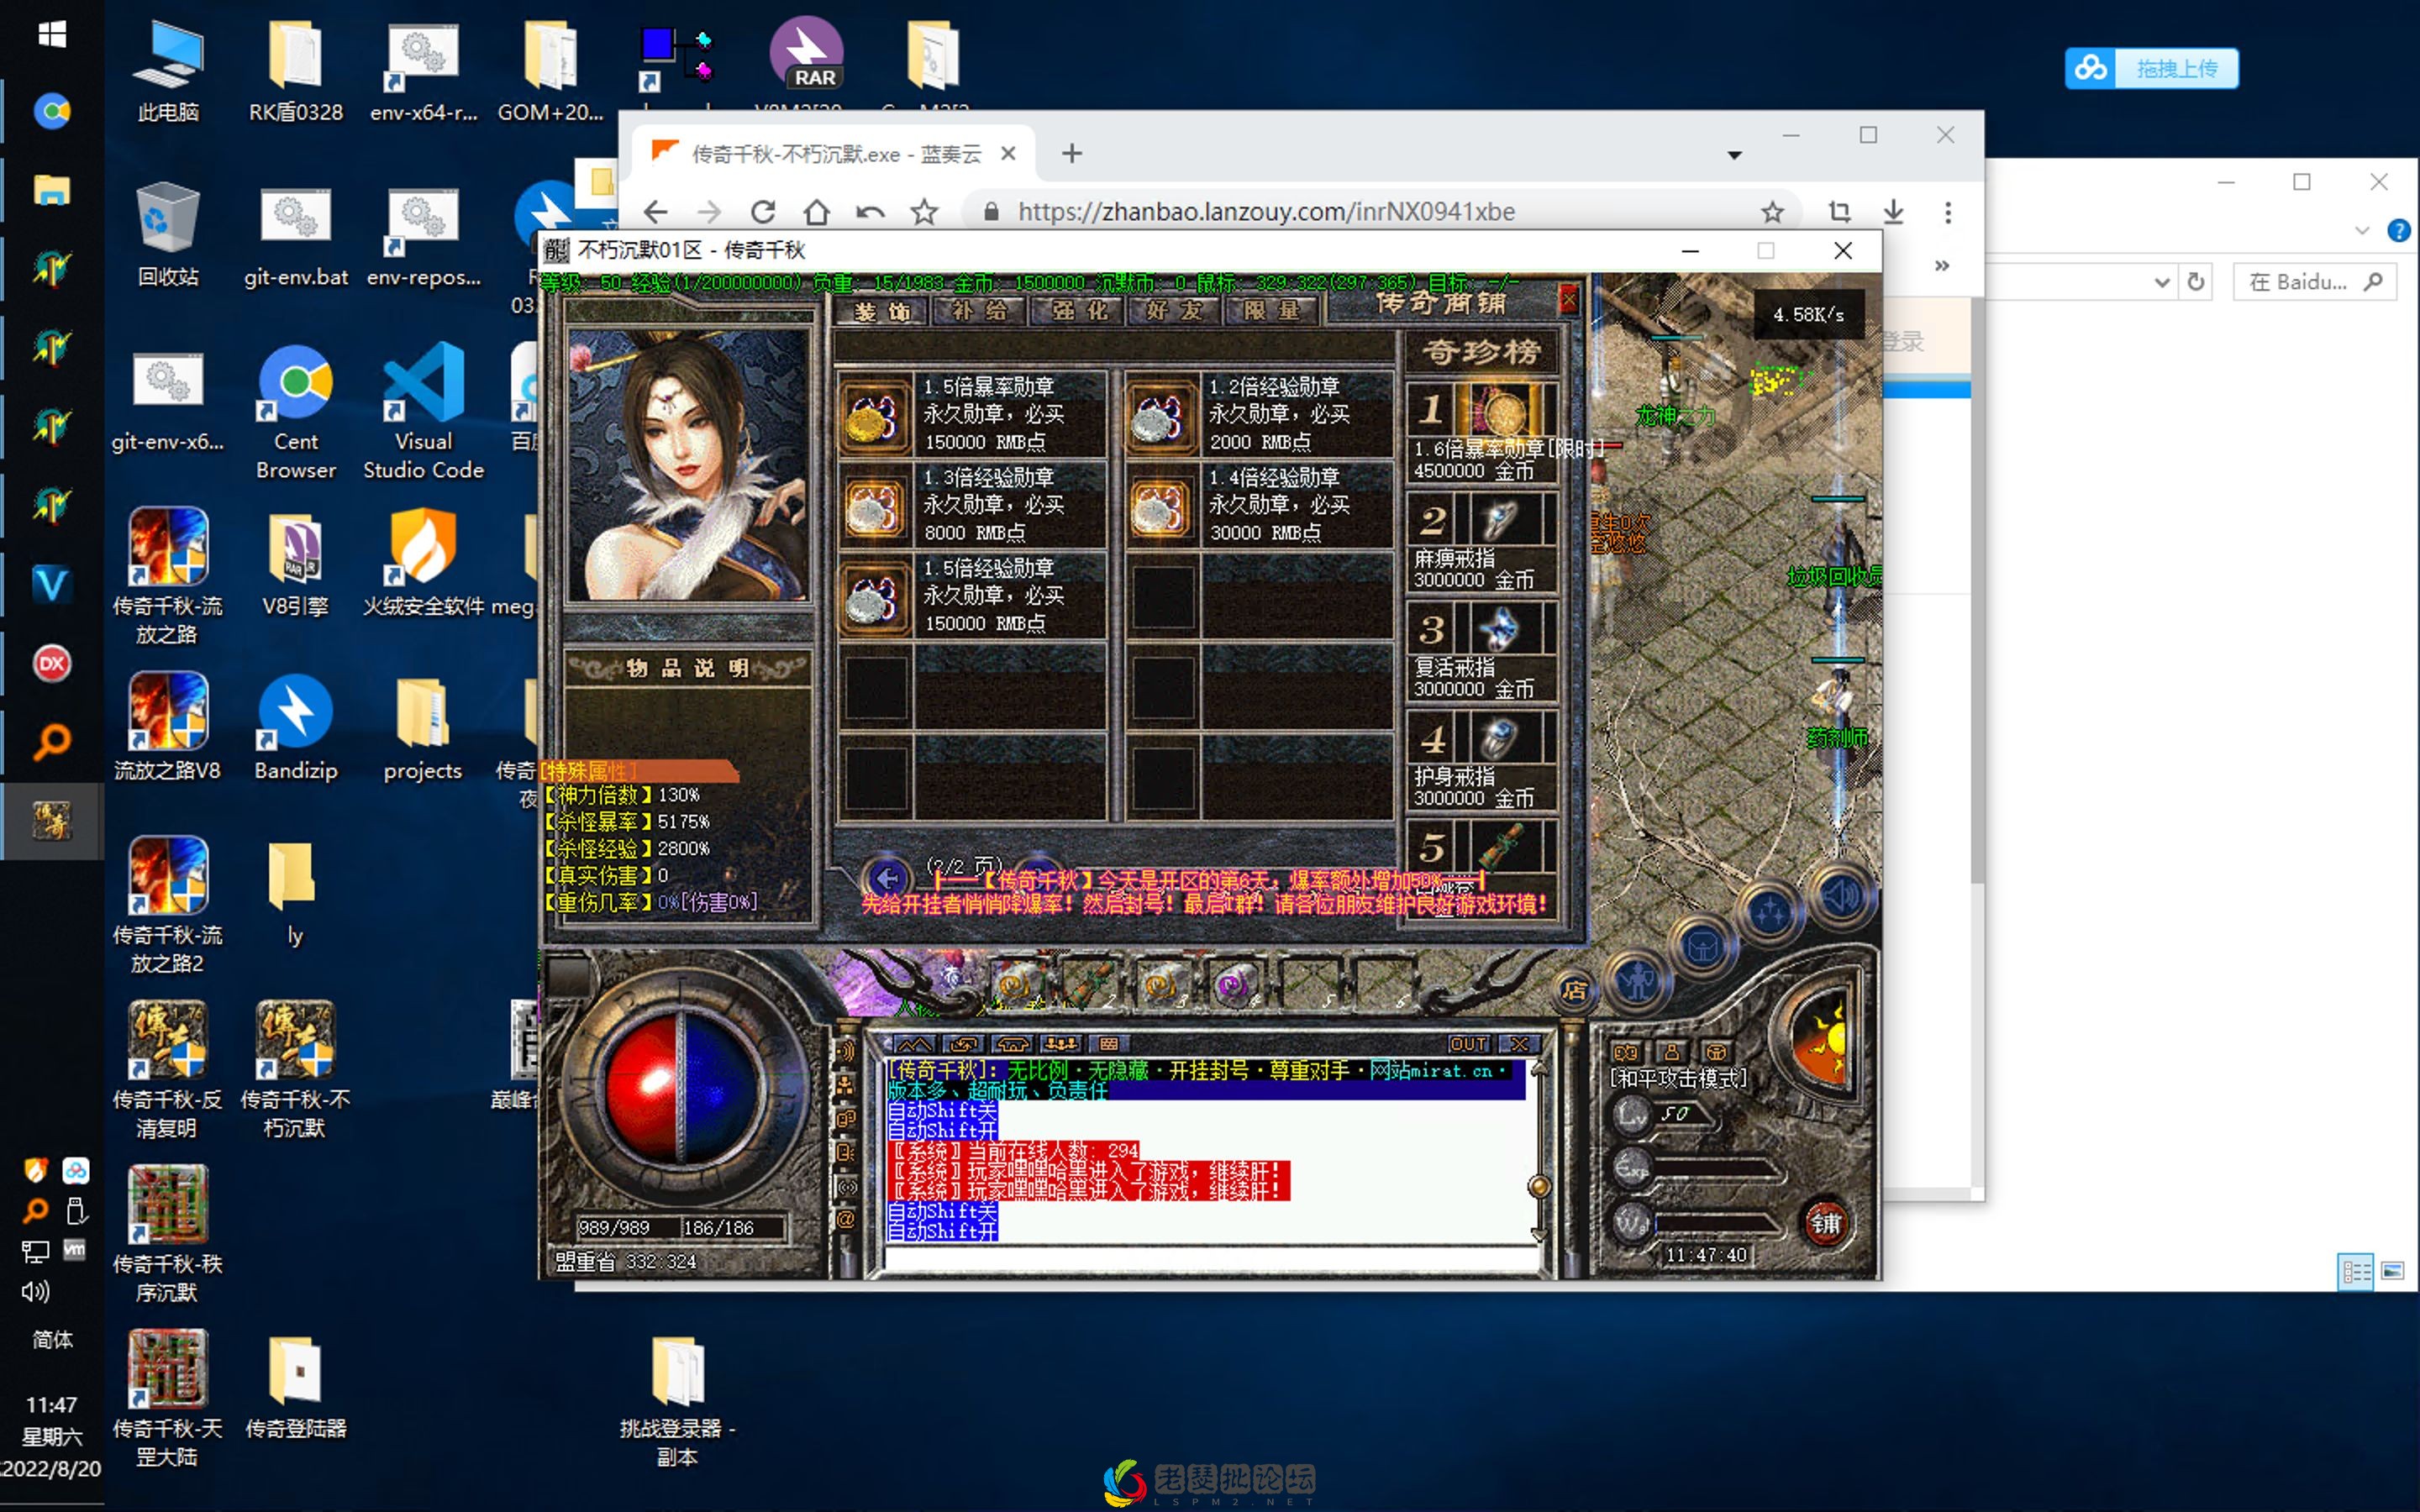Click the chat scrollbar gold thumb
The image size is (2420, 1512).
point(1539,1187)
